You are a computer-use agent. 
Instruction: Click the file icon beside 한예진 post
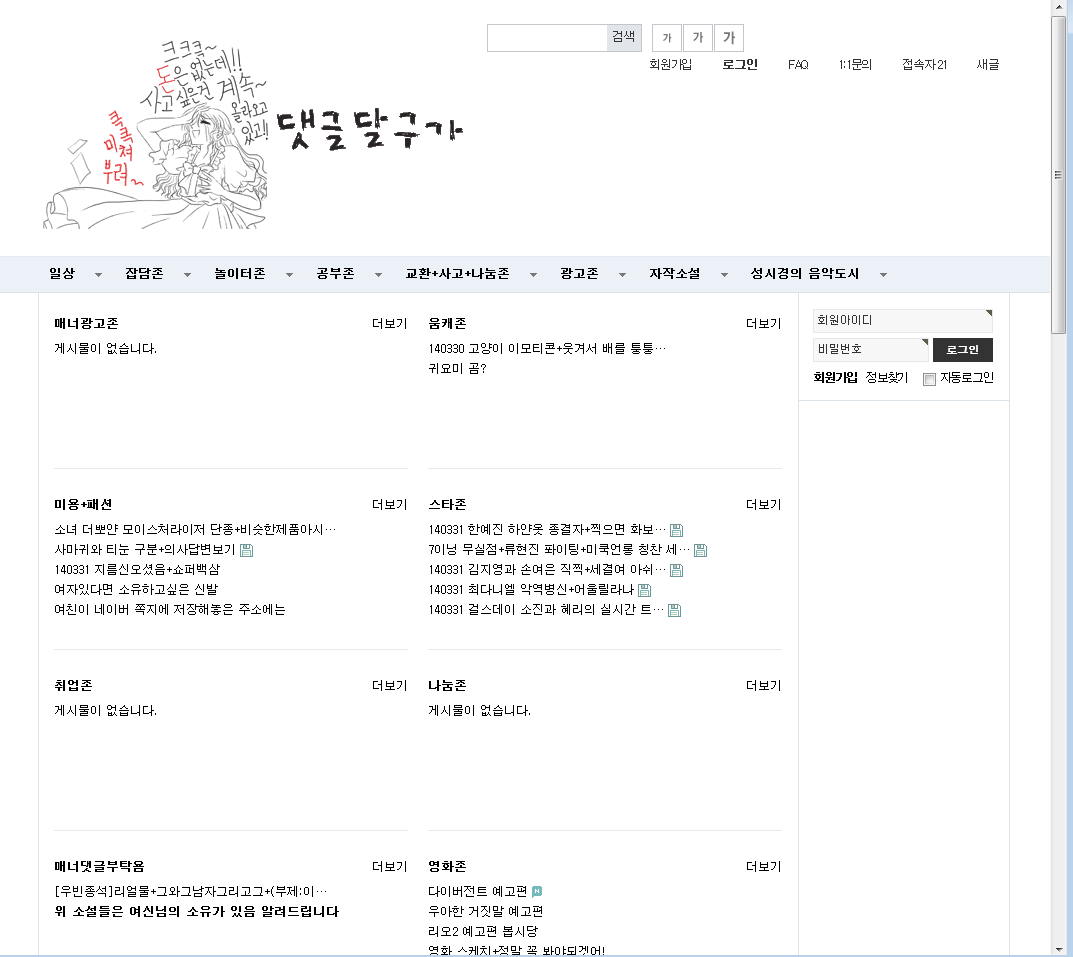[676, 530]
